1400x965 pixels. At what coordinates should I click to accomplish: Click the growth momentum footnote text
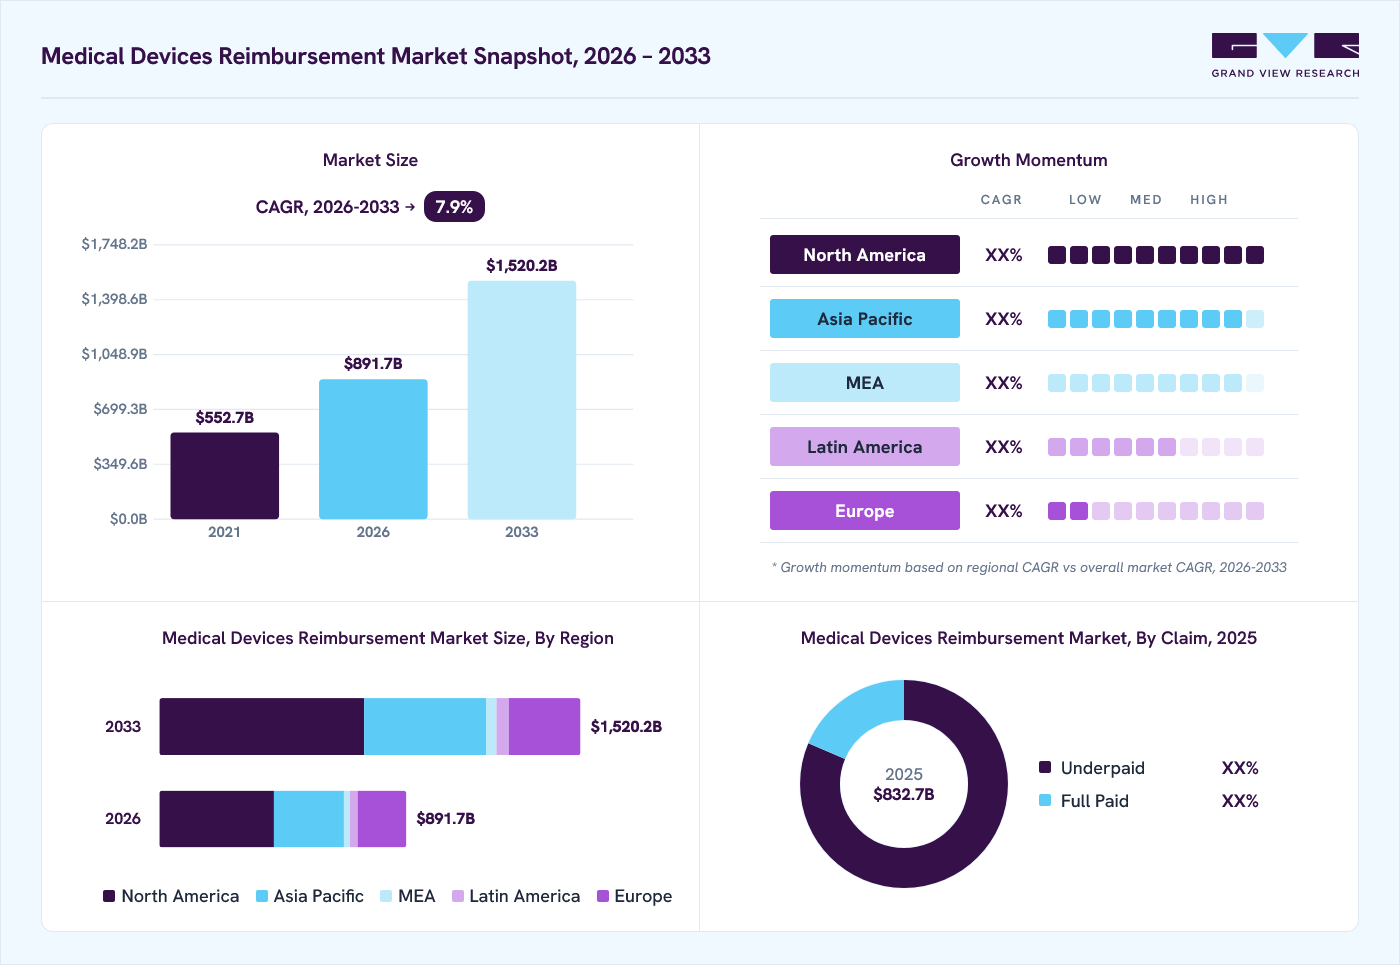coord(1029,567)
